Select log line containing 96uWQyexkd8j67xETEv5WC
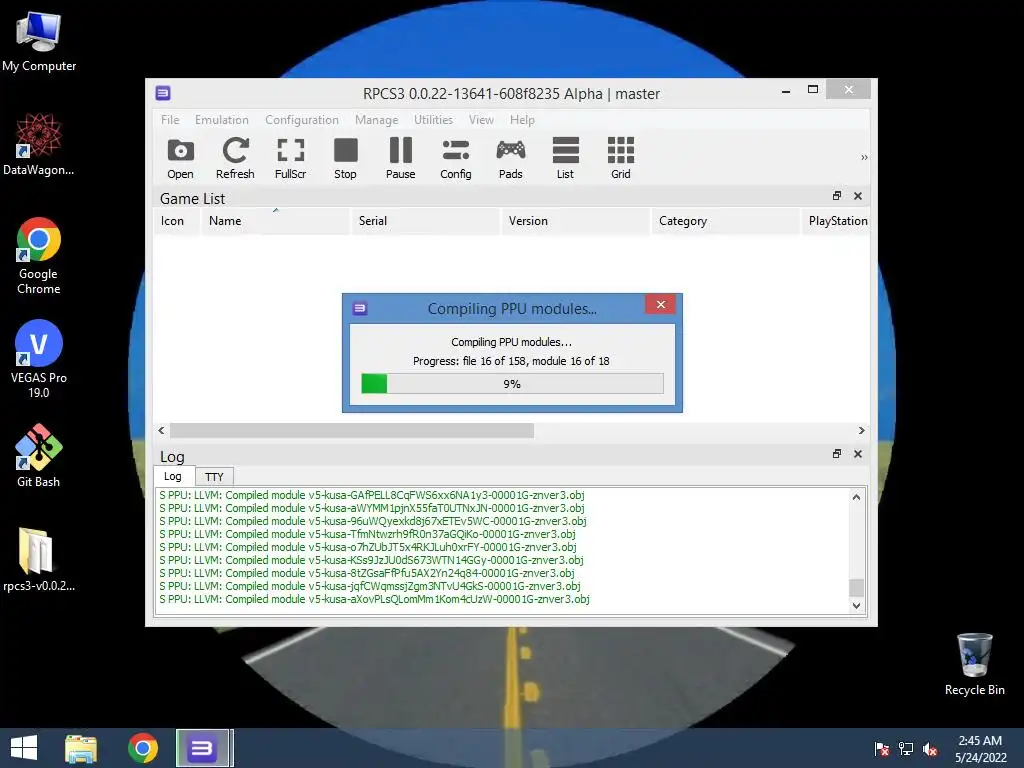 pyautogui.click(x=373, y=521)
